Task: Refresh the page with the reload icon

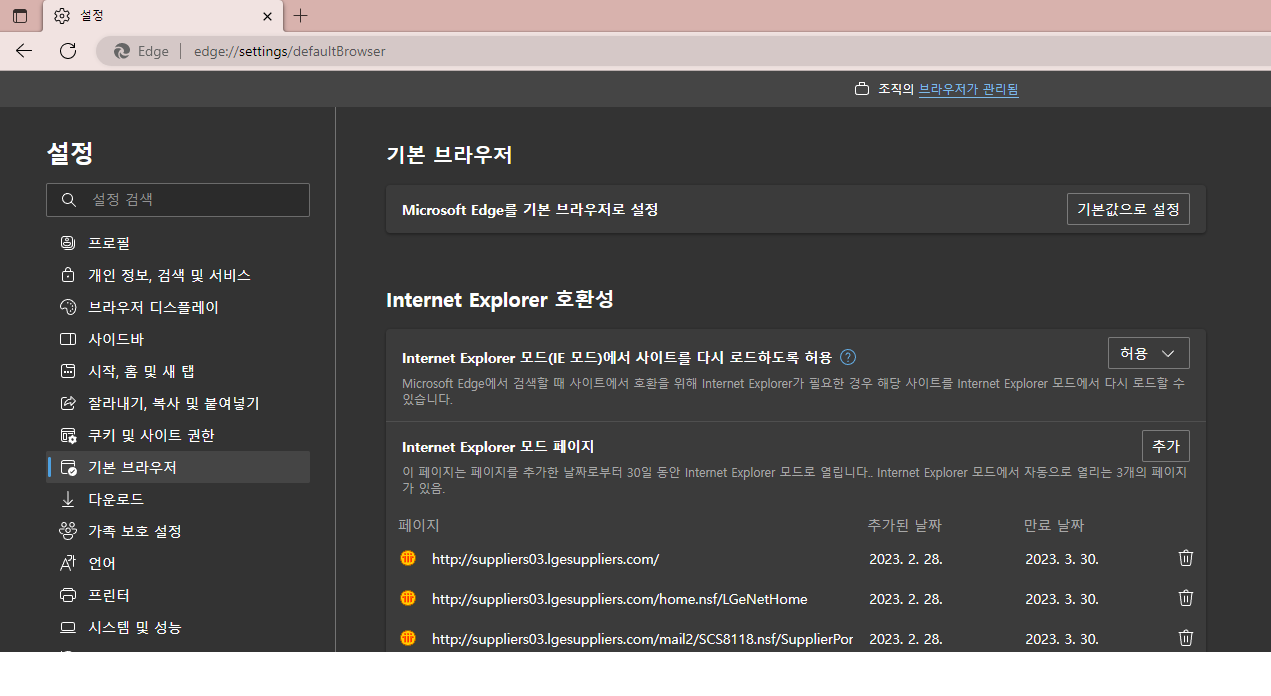Action: tap(68, 51)
